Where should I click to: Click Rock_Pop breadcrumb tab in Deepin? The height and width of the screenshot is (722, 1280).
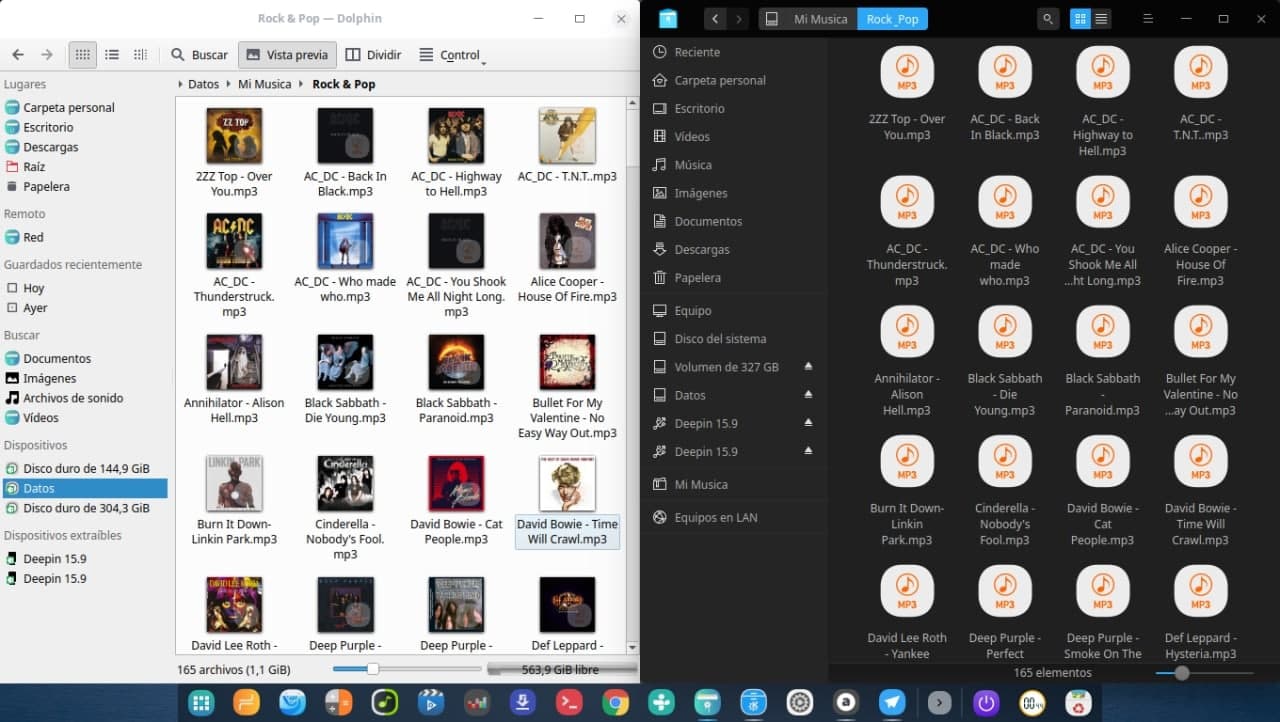coord(892,19)
